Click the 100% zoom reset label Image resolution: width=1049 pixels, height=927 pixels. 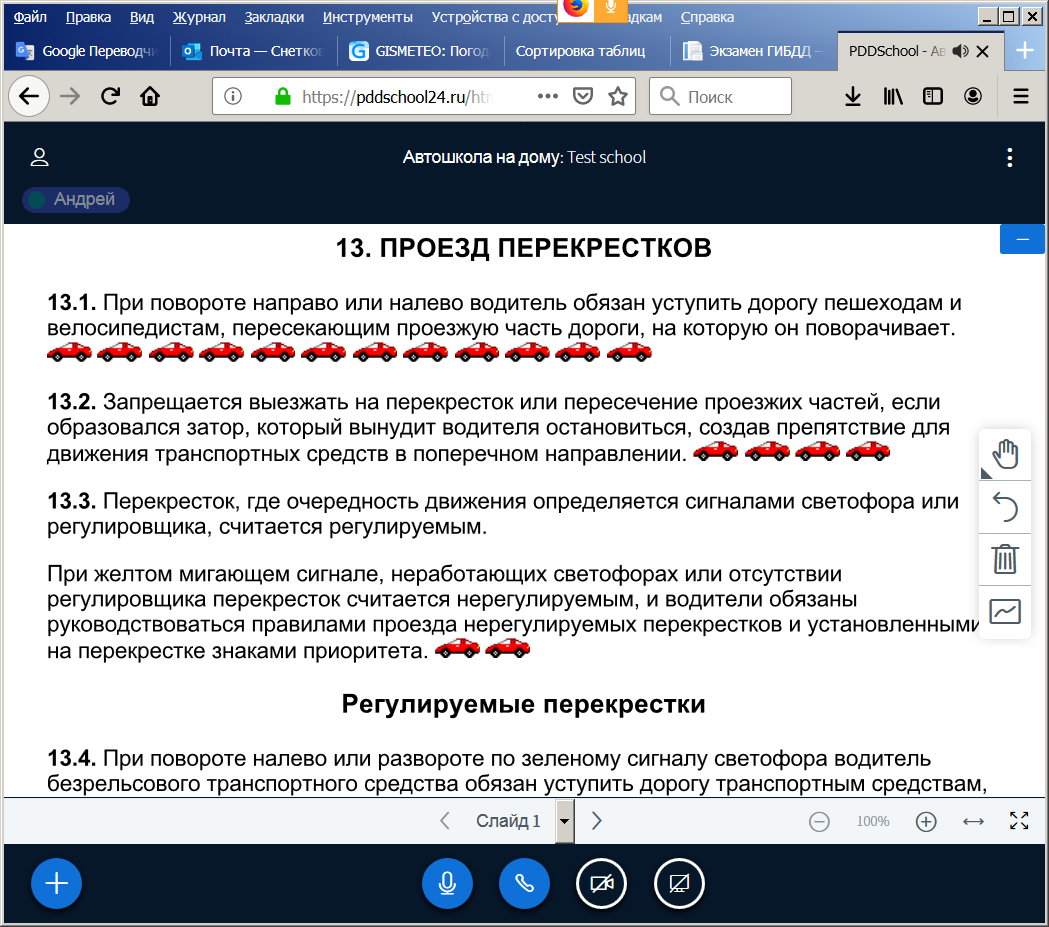coord(872,821)
